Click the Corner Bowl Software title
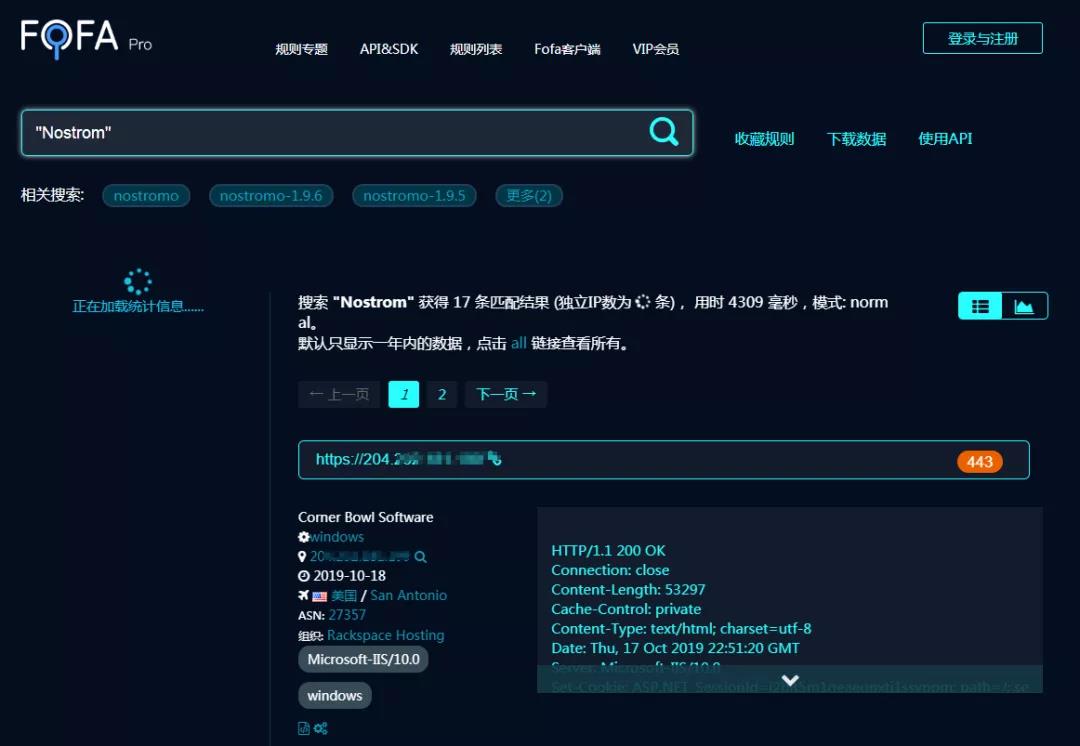This screenshot has width=1080, height=746. [x=366, y=517]
